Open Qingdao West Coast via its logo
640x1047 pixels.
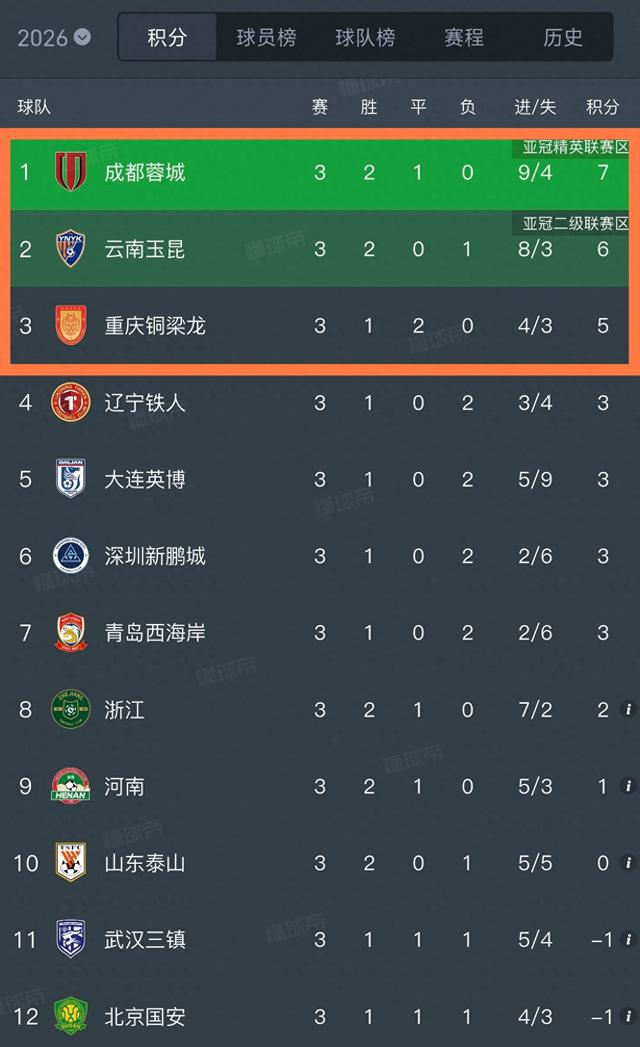pyautogui.click(x=70, y=632)
